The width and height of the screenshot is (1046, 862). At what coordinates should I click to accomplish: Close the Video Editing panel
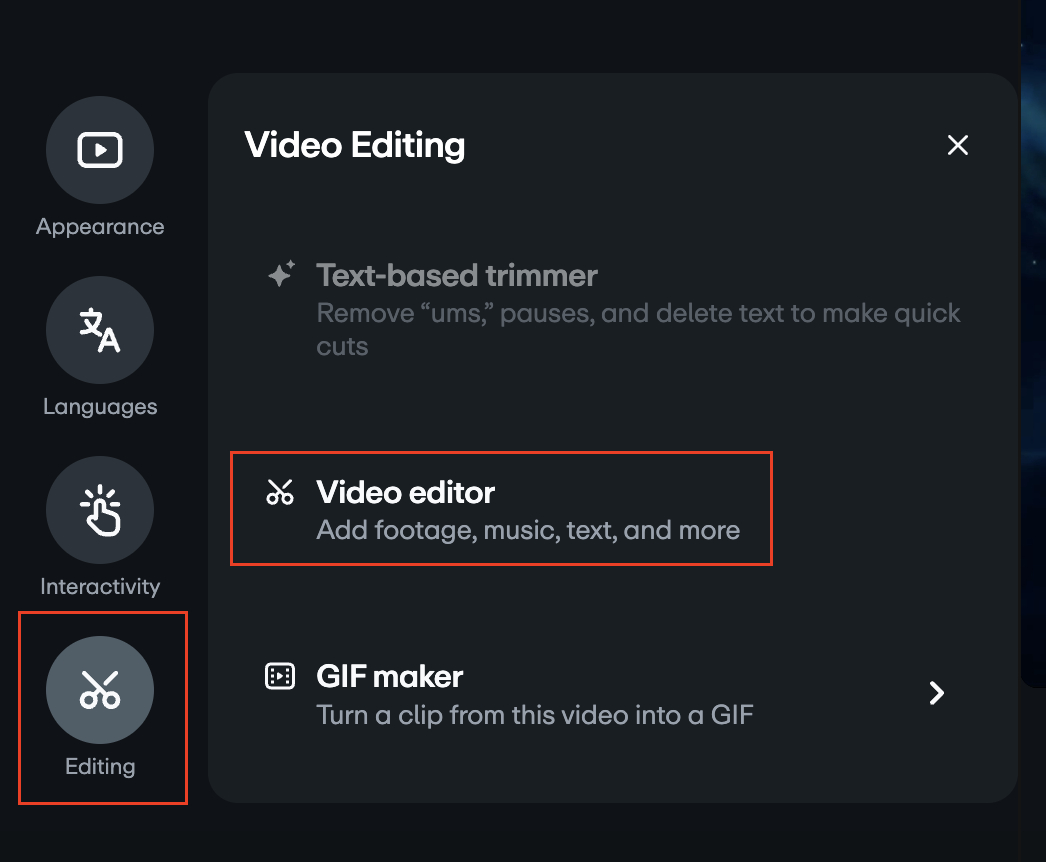tap(958, 145)
